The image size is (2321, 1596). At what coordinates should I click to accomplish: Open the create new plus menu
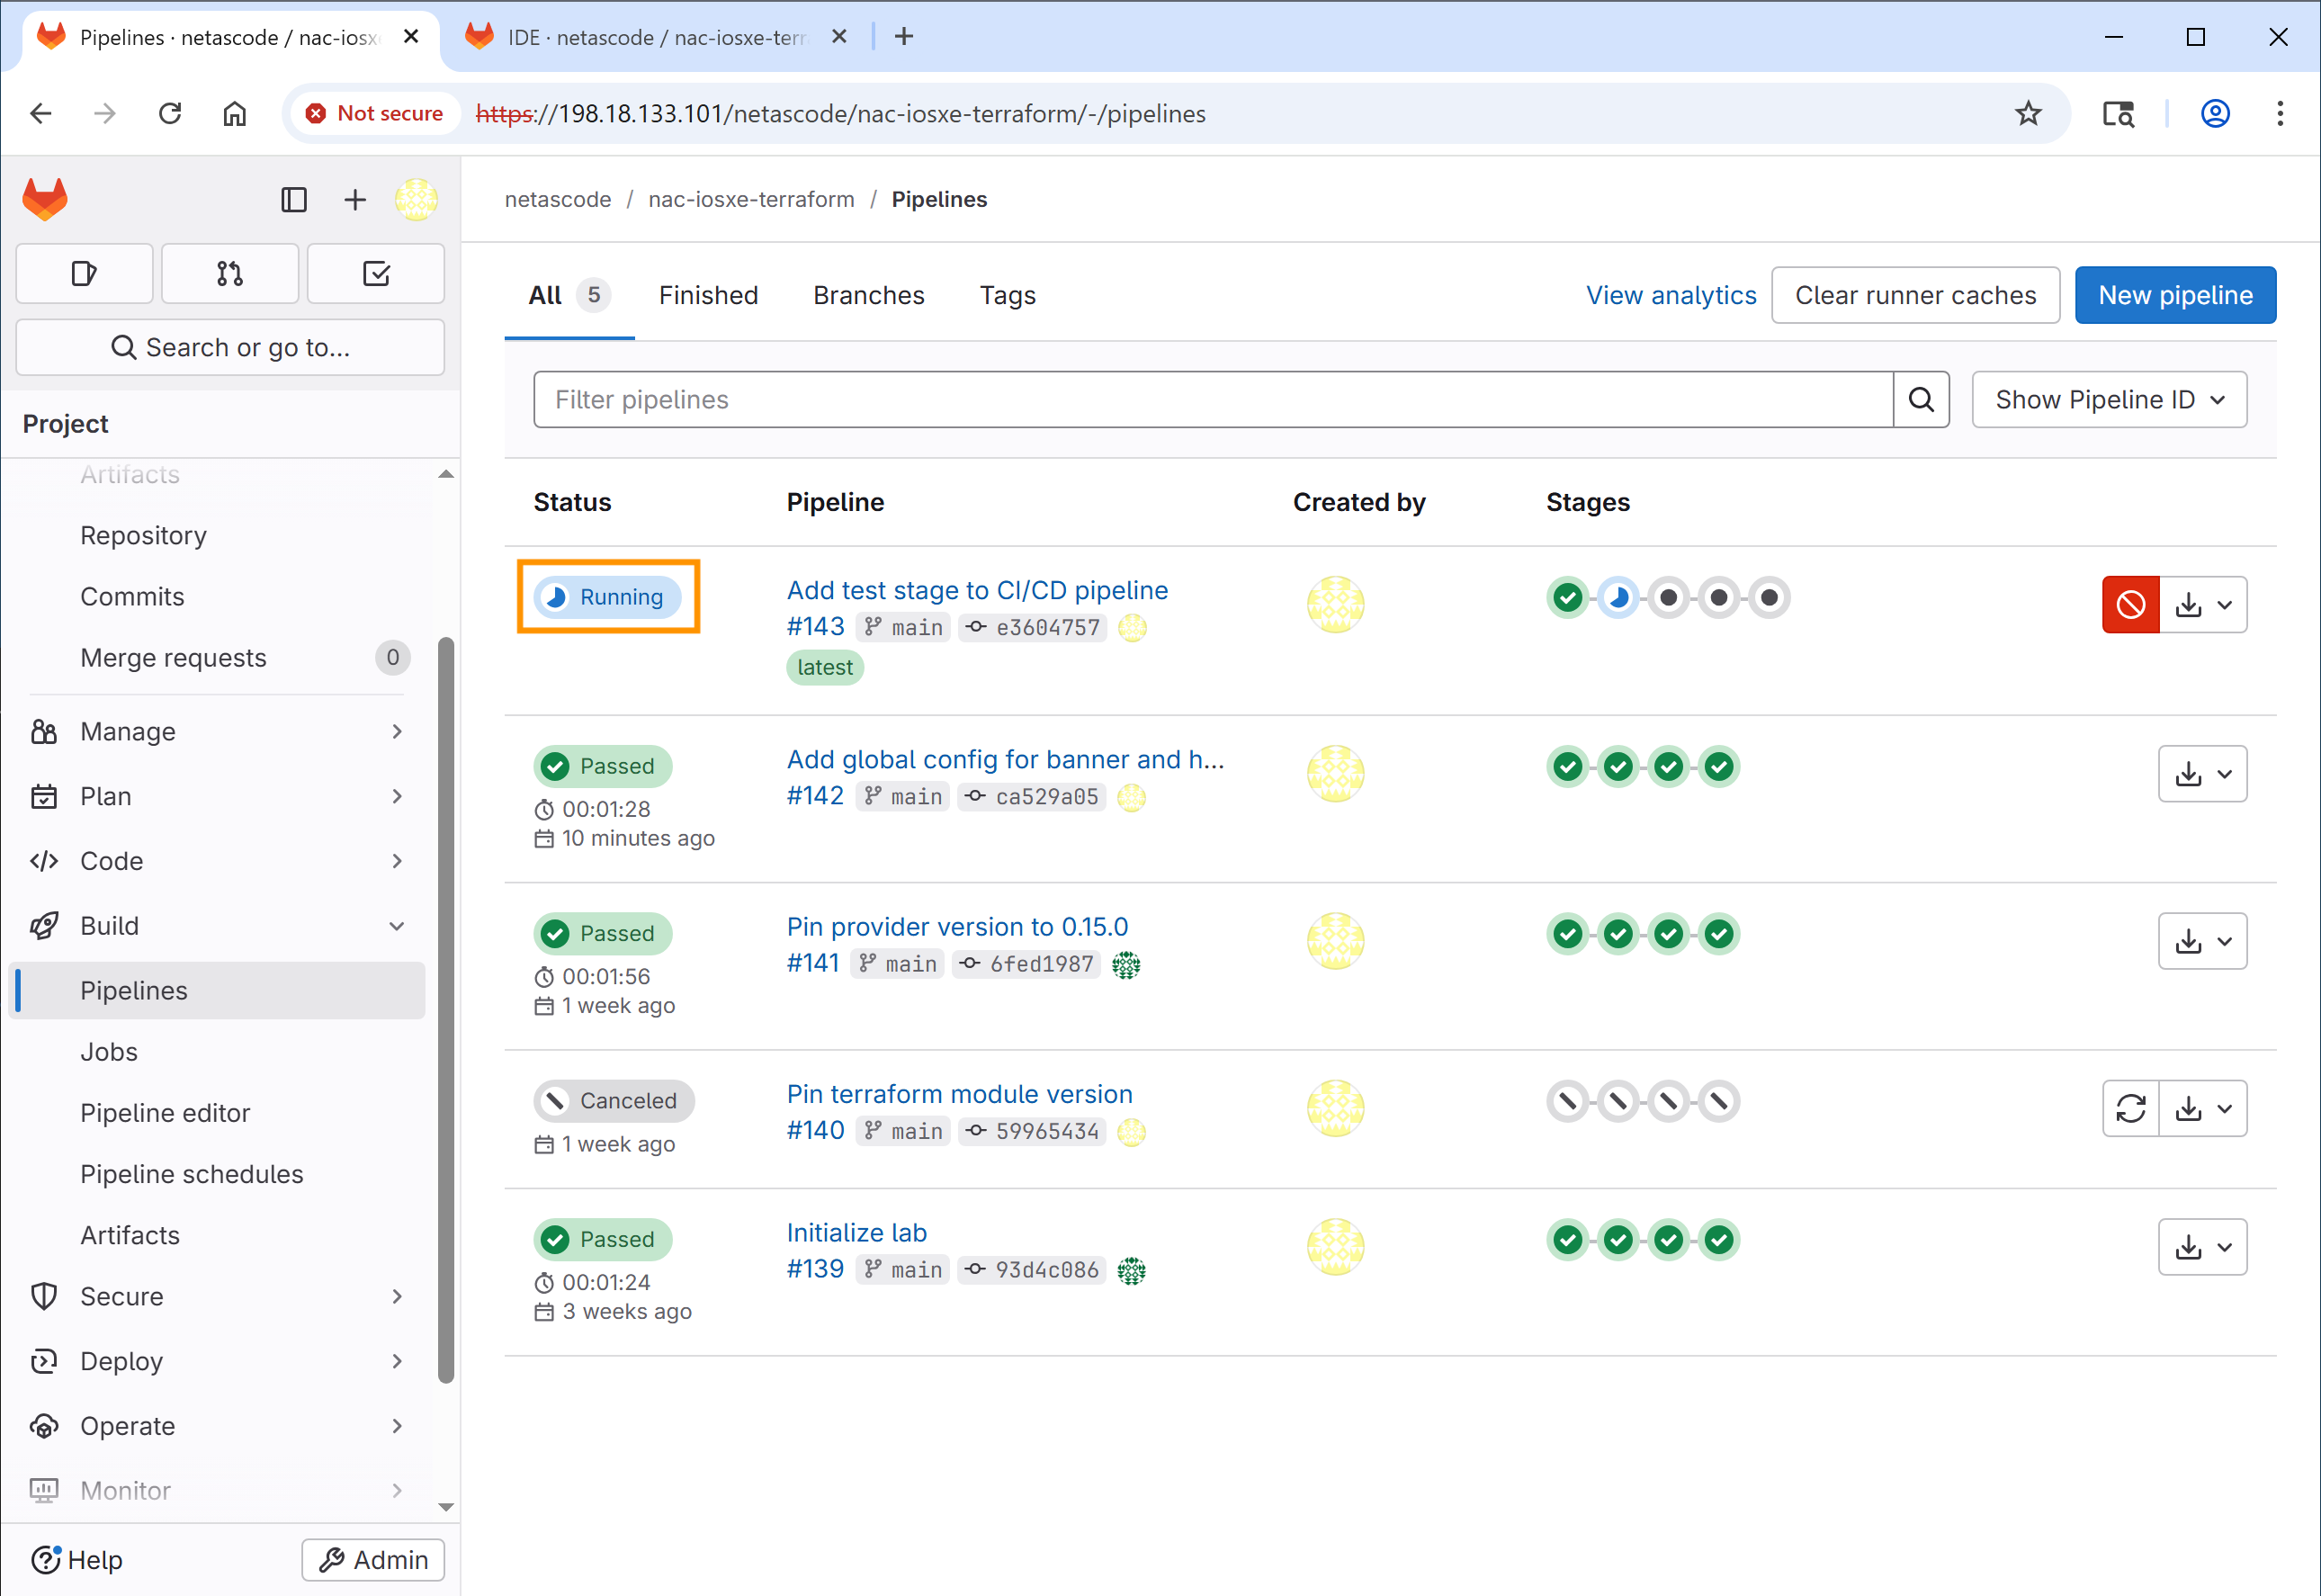(355, 200)
